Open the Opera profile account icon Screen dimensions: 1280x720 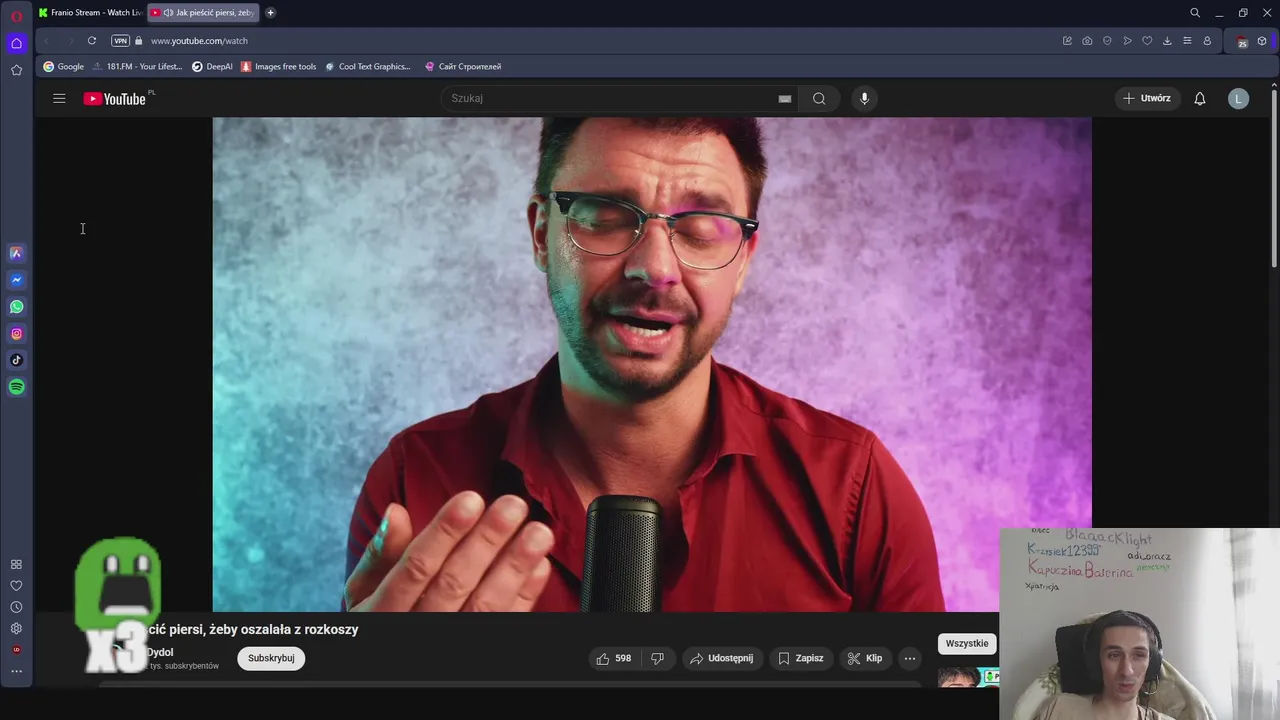[x=1207, y=41]
